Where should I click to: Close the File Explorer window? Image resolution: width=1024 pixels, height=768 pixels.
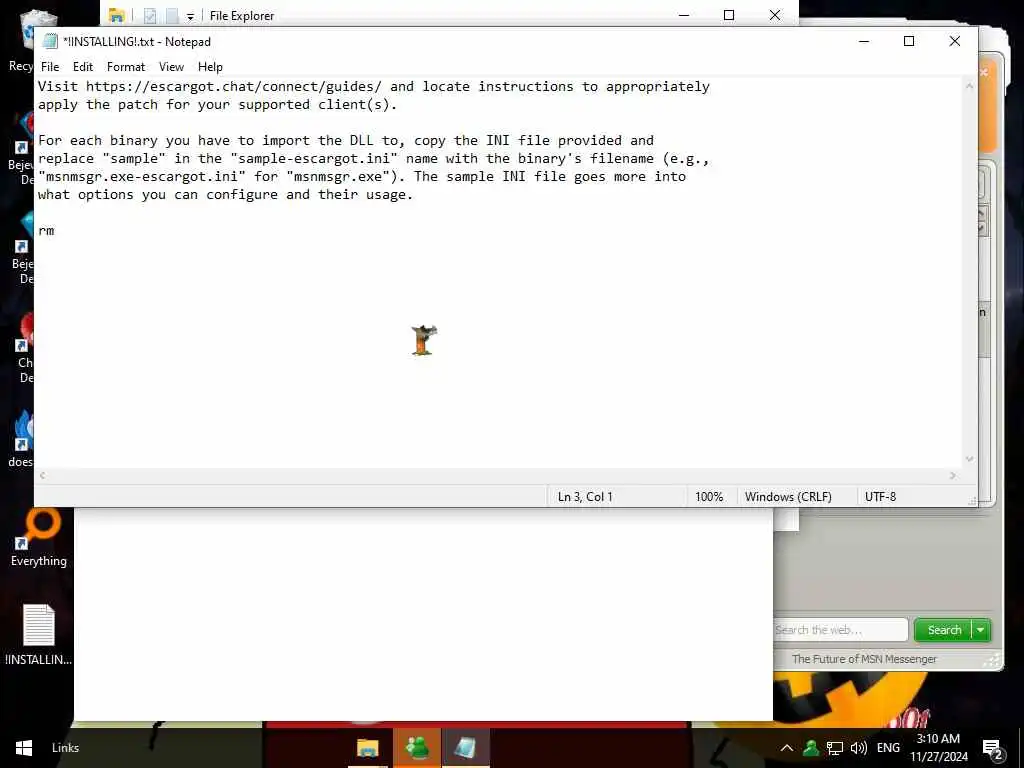(x=775, y=15)
